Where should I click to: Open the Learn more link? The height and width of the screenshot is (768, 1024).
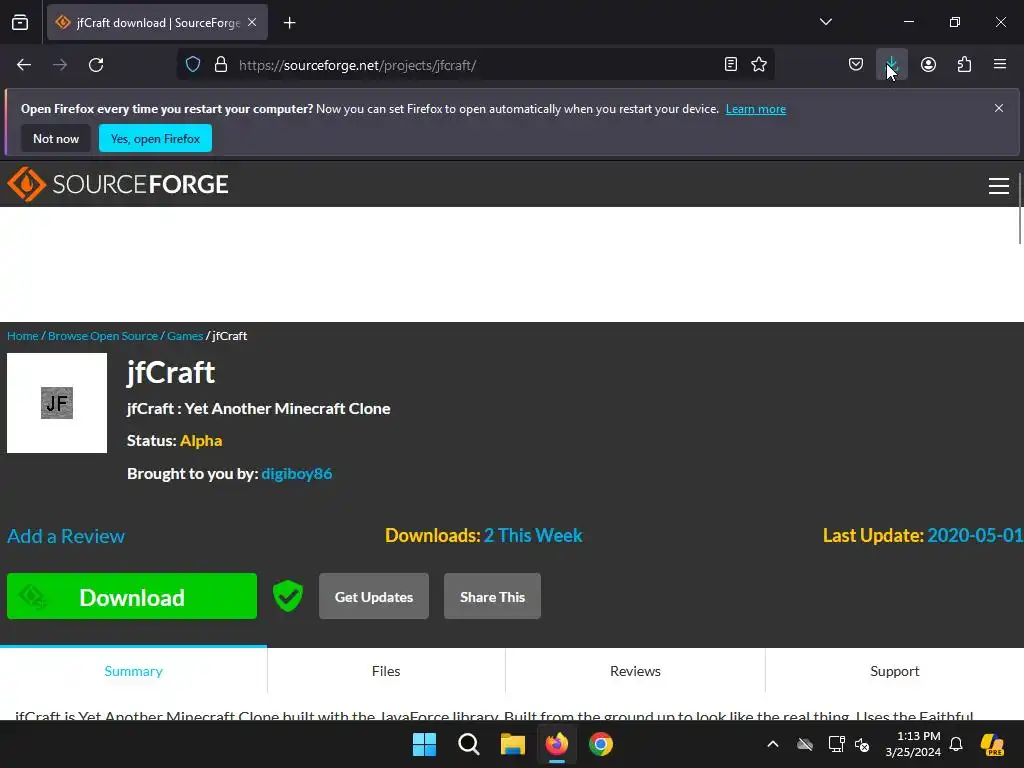point(756,109)
